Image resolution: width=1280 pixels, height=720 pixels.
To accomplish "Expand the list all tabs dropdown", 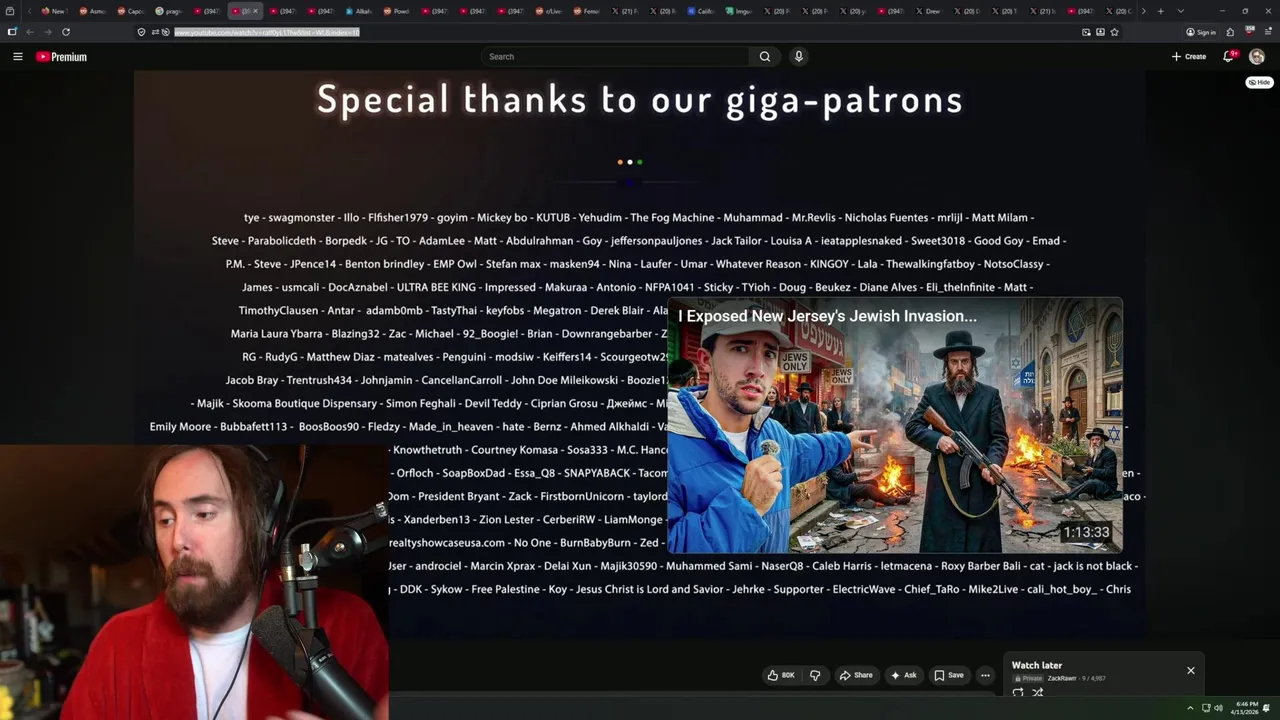I will click(1181, 11).
